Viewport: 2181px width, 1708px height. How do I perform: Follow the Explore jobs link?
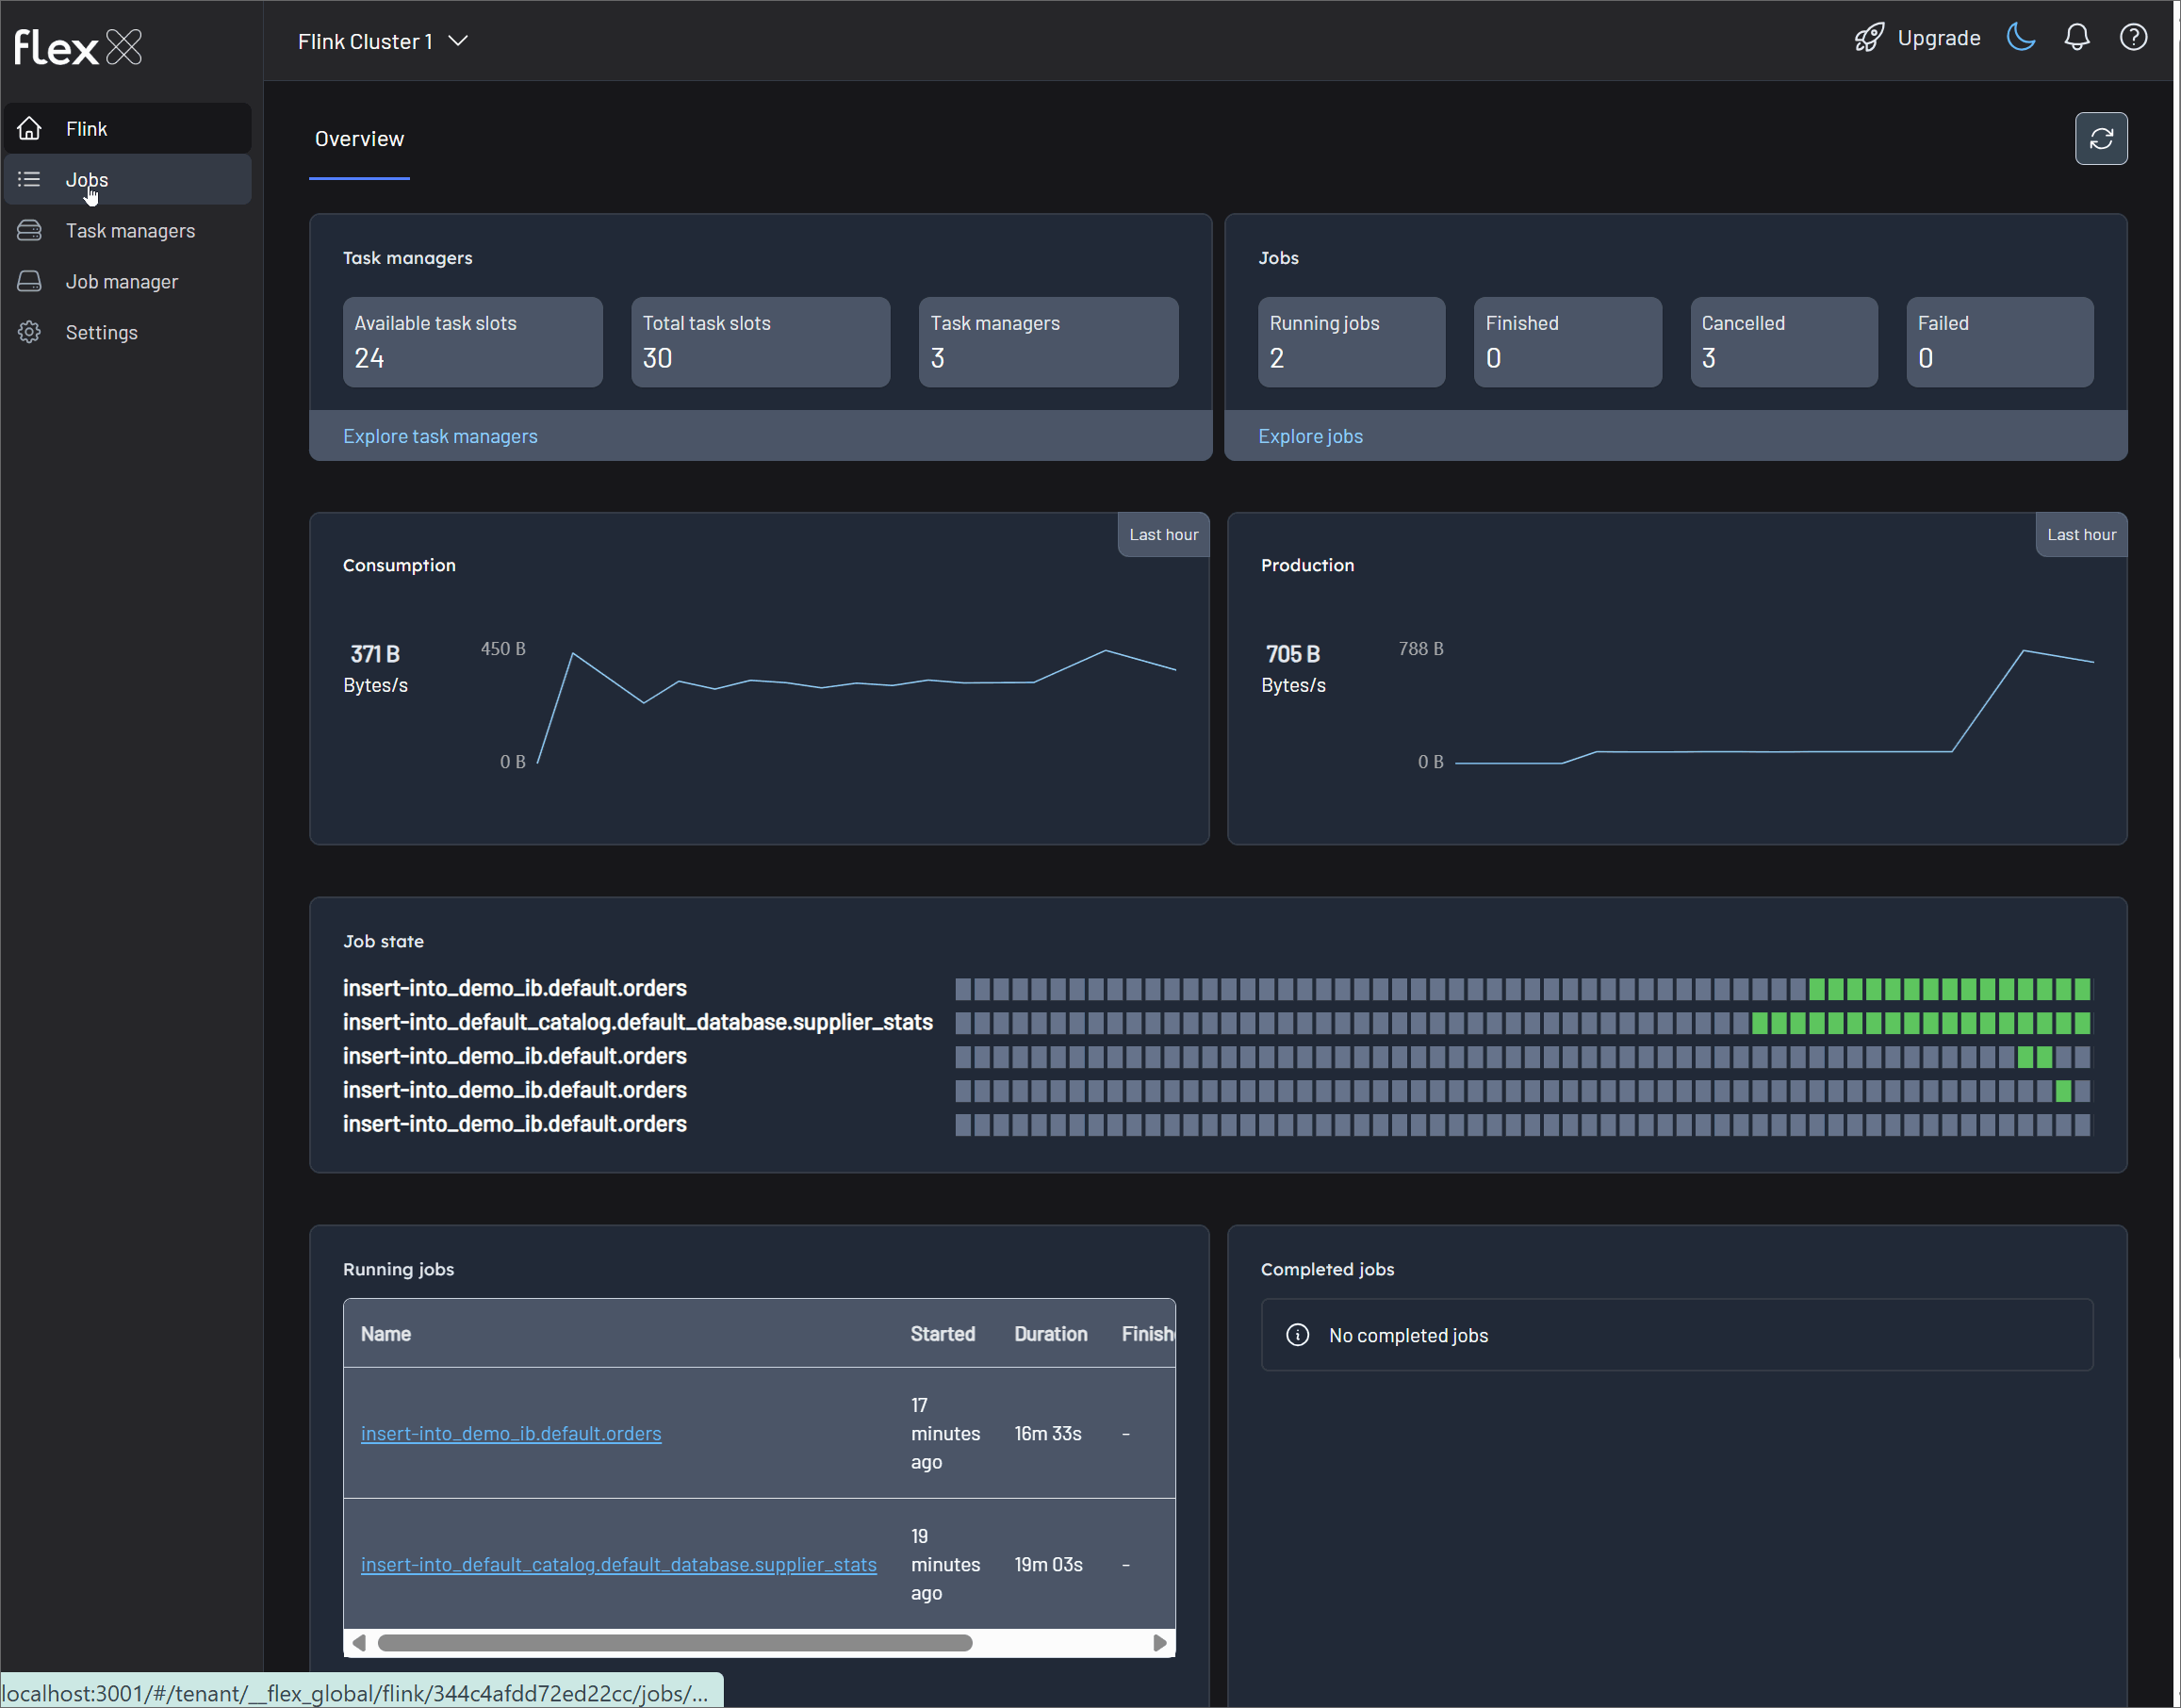click(1310, 436)
